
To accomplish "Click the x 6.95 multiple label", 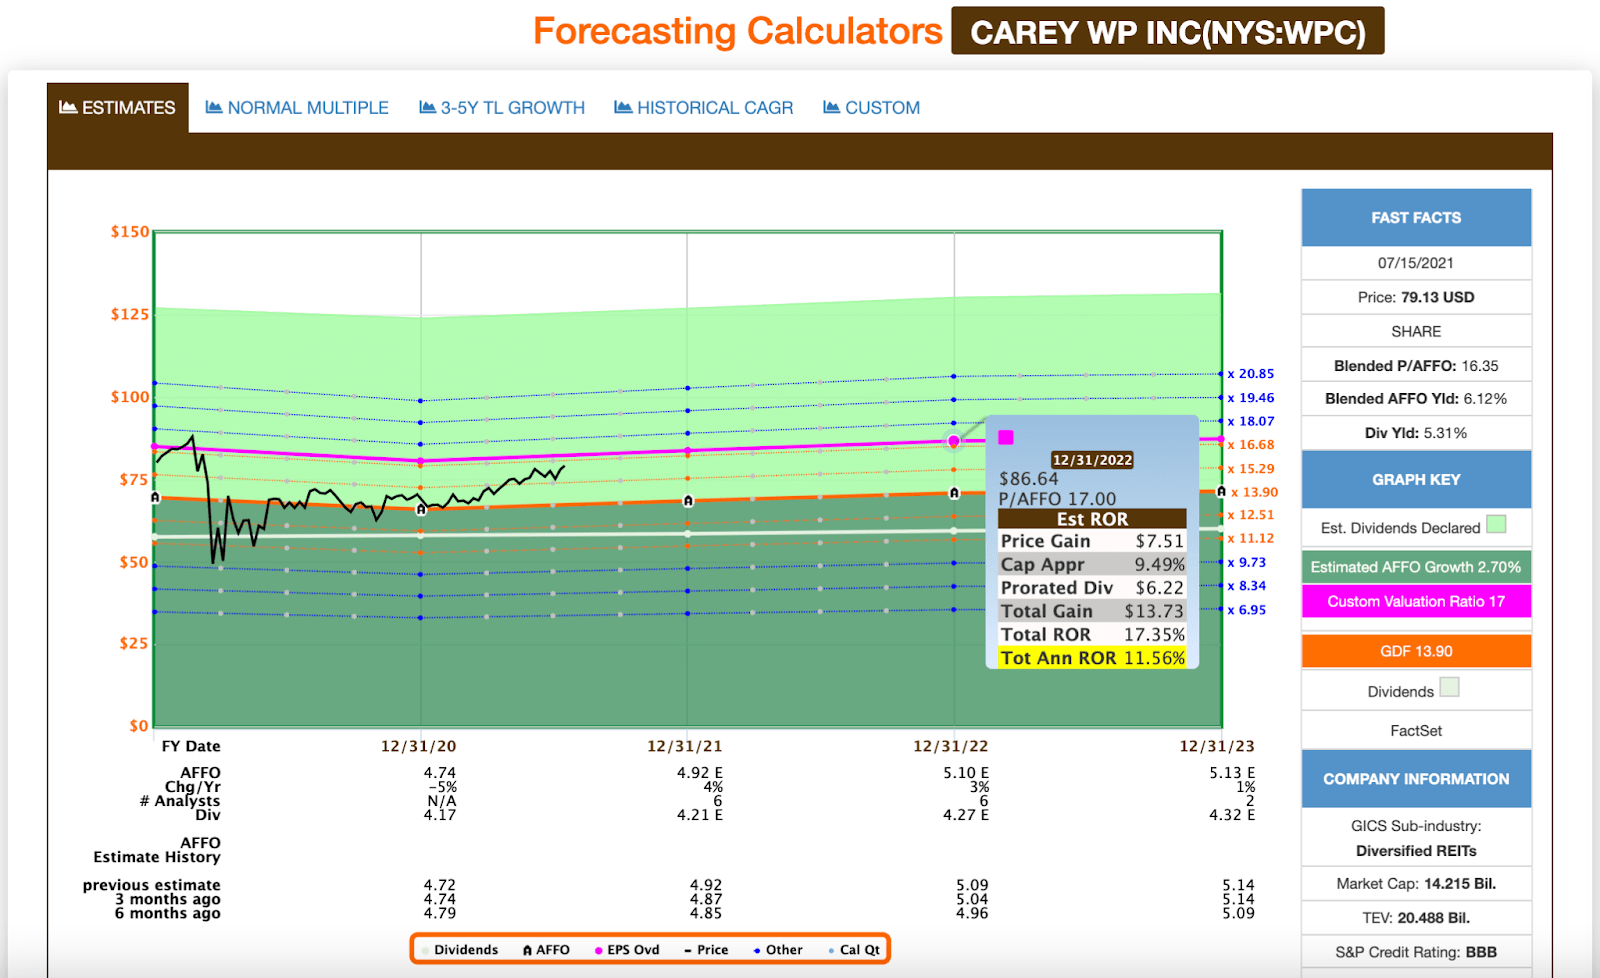I will coord(1247,610).
